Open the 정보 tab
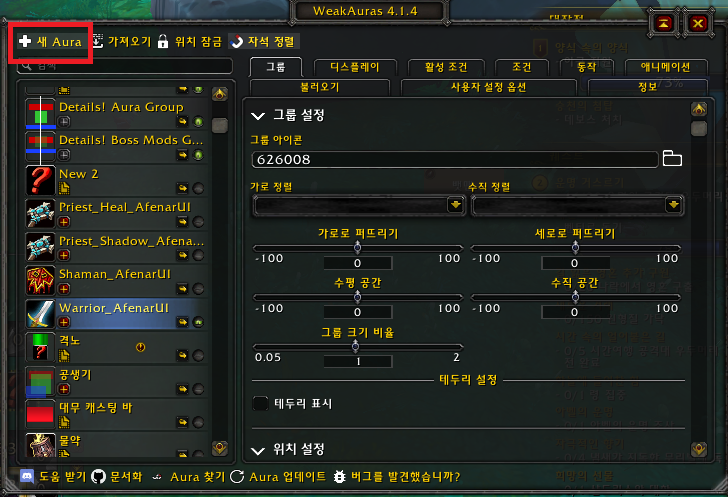The width and height of the screenshot is (728, 497). coord(648,87)
